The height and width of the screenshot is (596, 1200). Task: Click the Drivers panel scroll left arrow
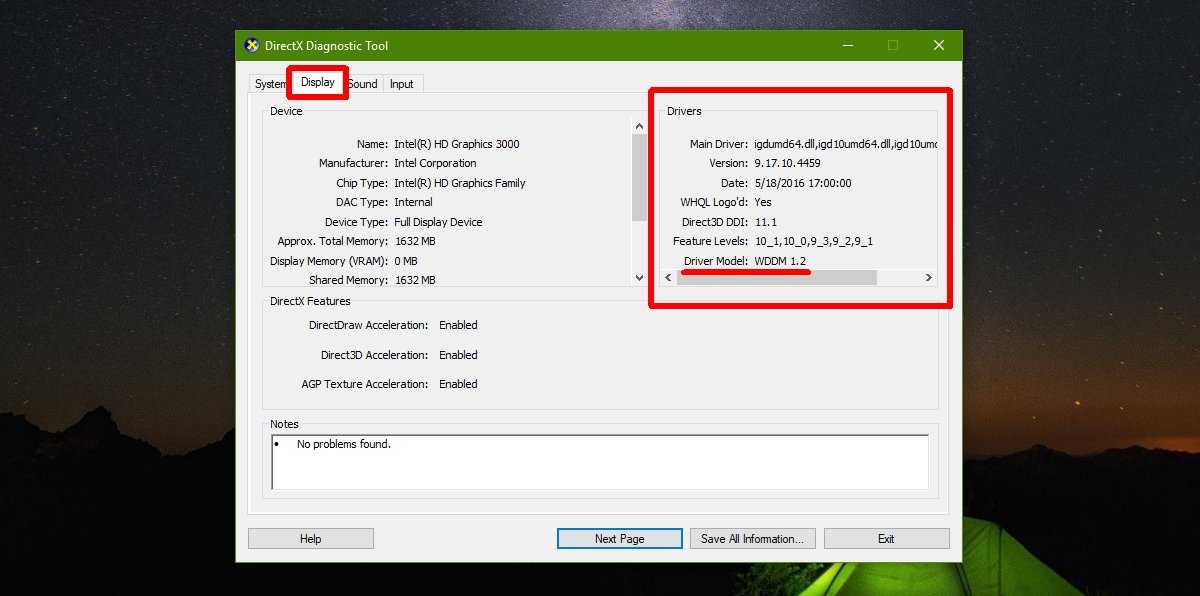click(x=669, y=278)
